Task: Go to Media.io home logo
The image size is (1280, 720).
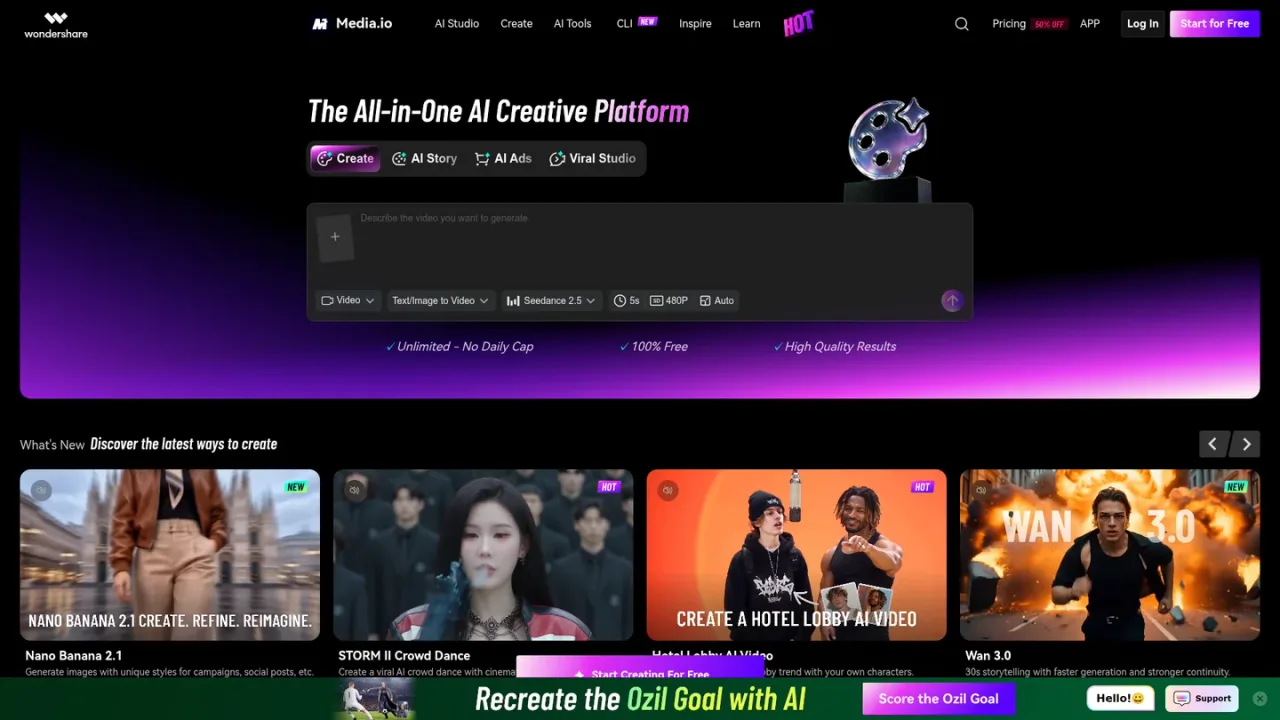Action: (352, 23)
